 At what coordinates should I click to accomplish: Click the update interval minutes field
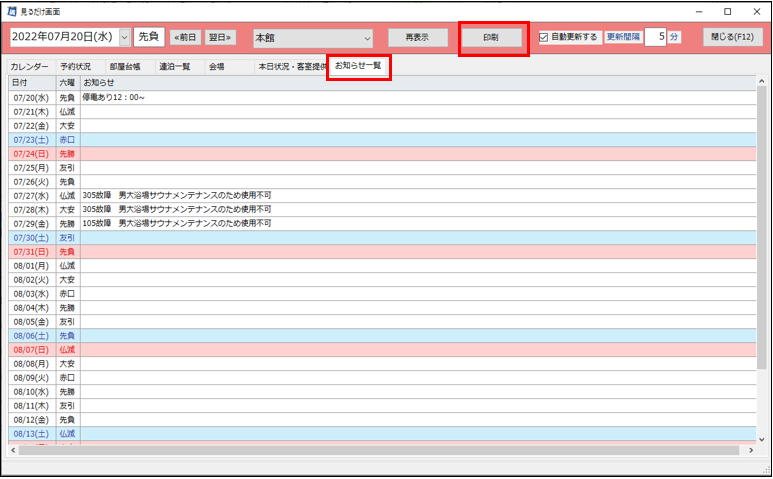655,37
